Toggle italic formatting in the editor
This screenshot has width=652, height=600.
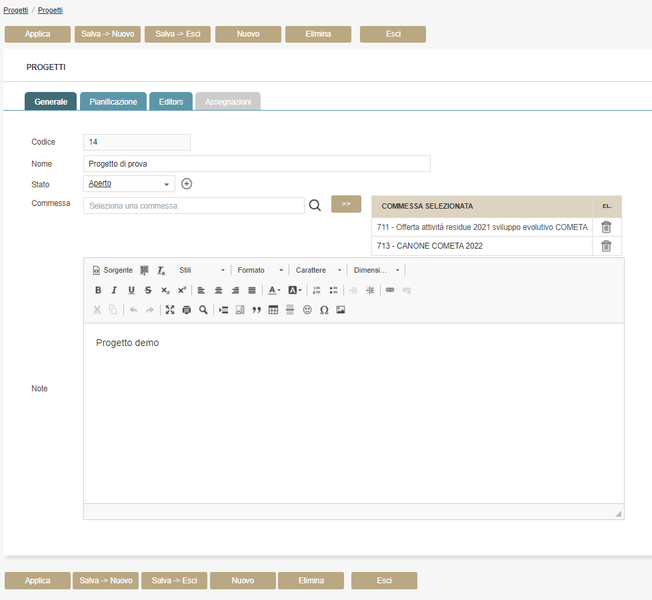point(114,290)
